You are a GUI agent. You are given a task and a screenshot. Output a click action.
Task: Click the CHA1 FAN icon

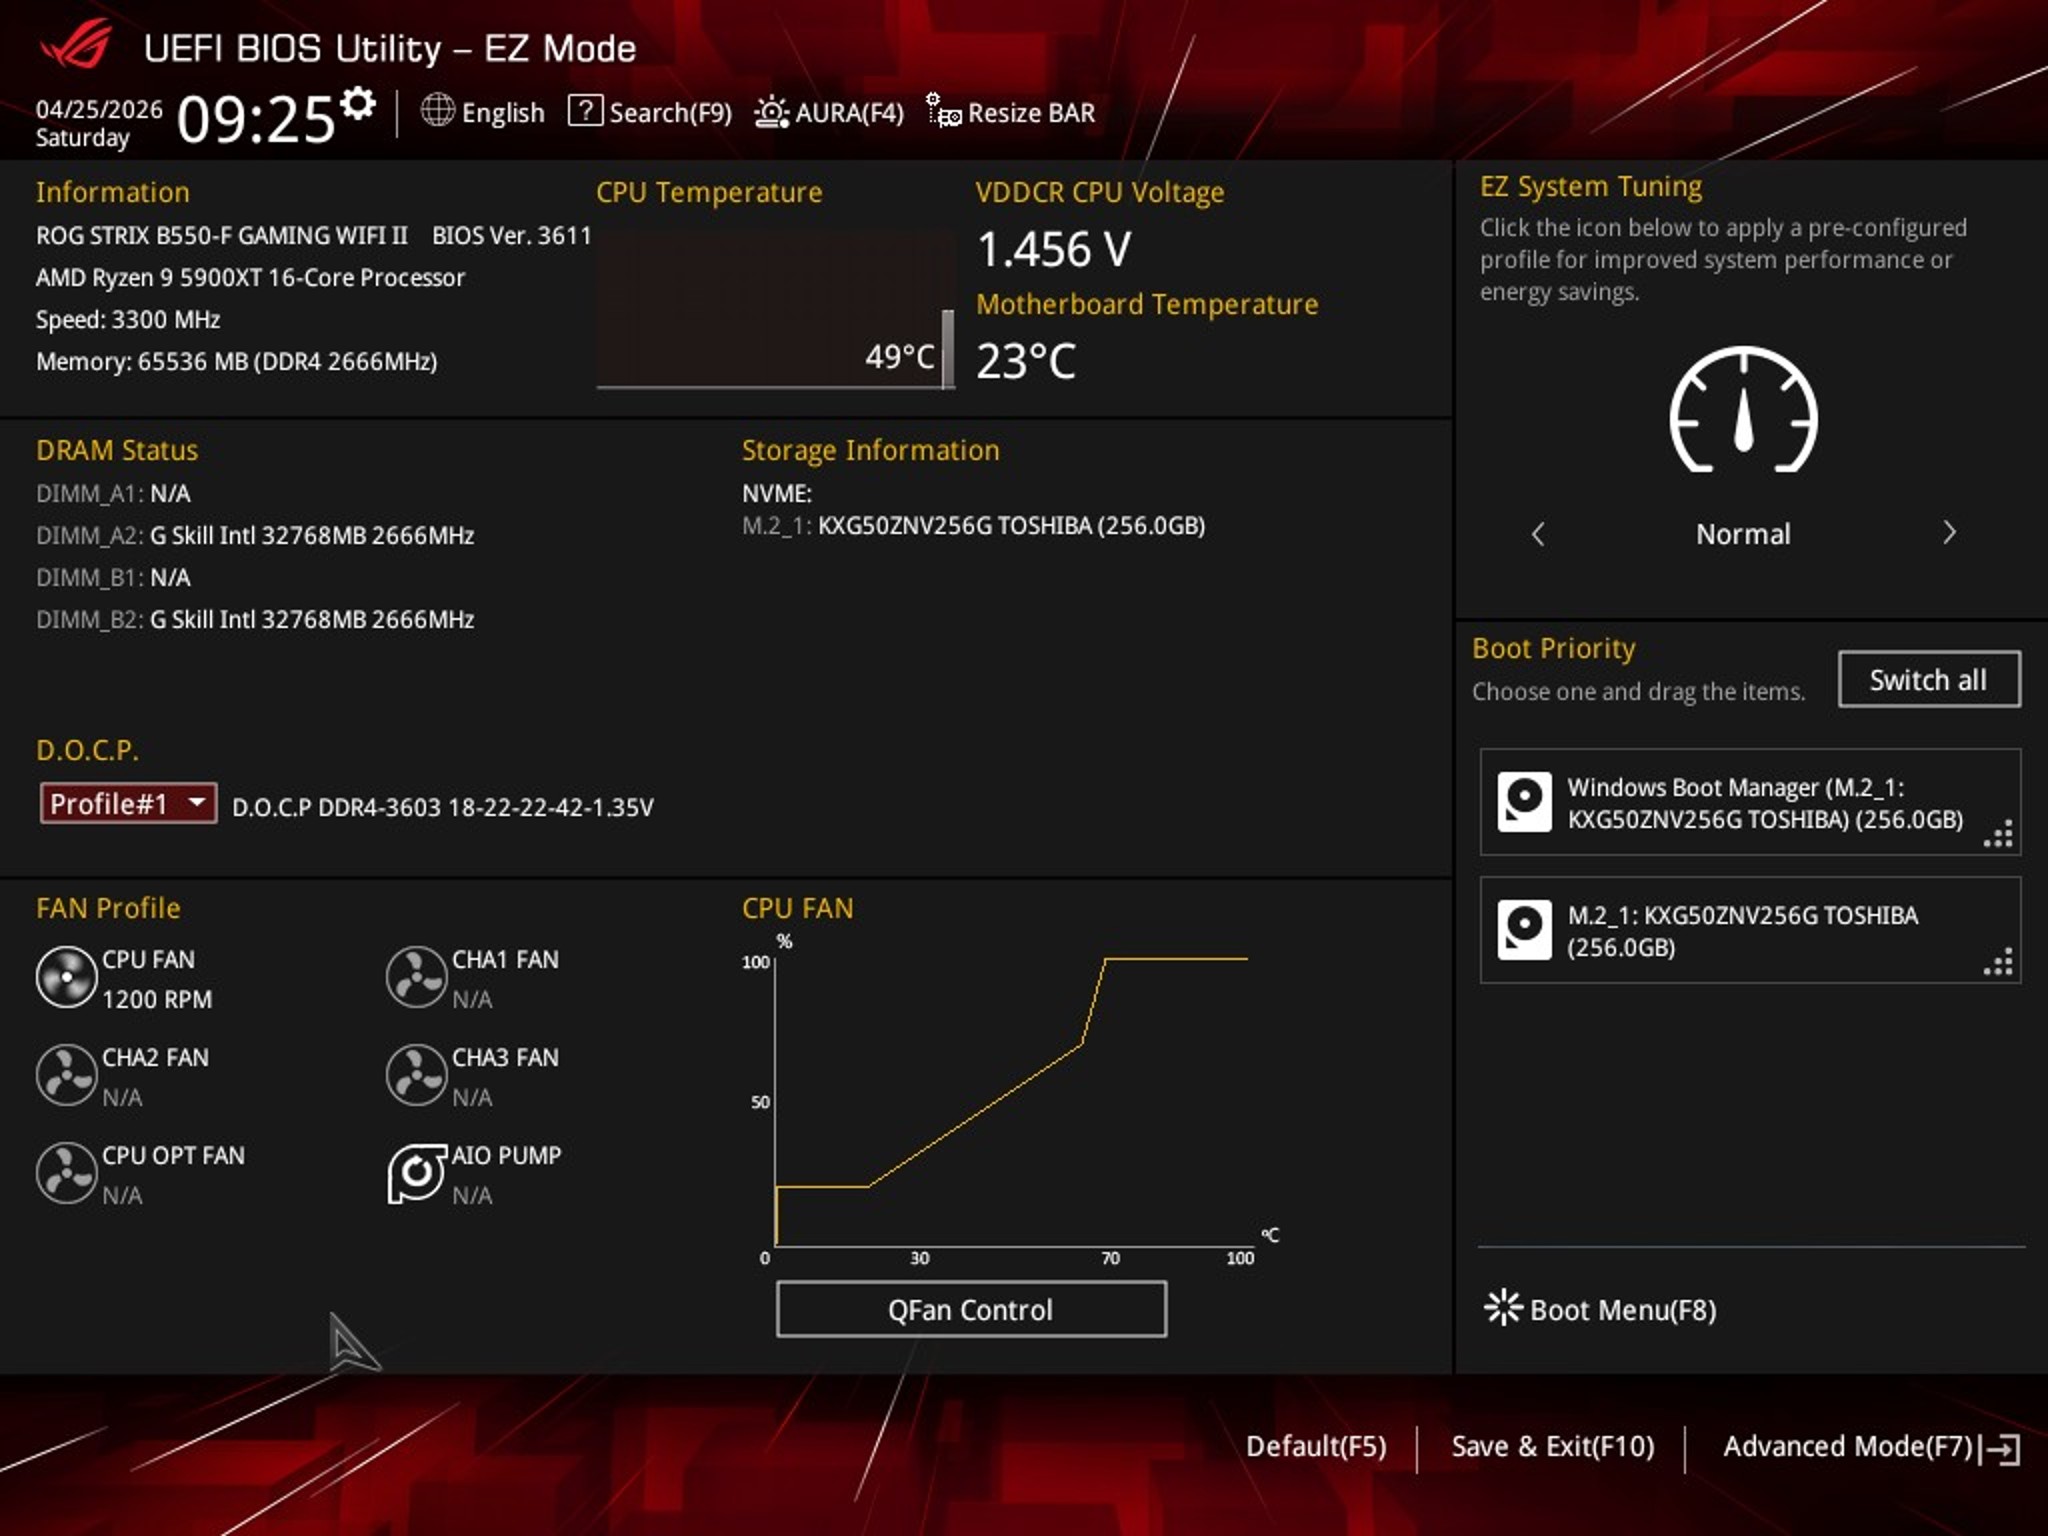(x=416, y=977)
